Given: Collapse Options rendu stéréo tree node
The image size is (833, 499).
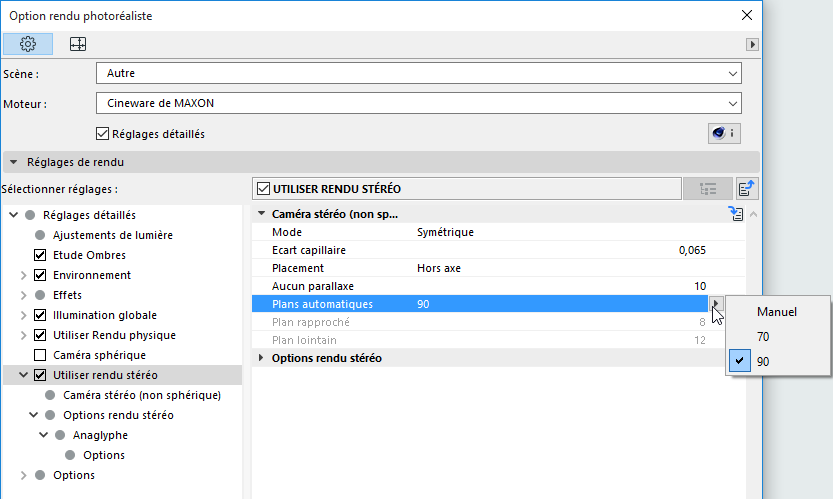Looking at the screenshot, I should [33, 415].
